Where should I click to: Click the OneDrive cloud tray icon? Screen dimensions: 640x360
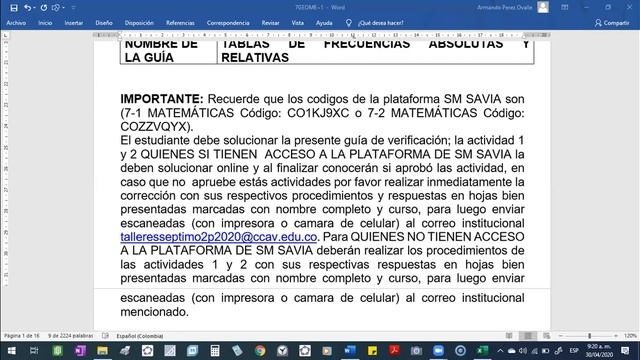(x=511, y=351)
